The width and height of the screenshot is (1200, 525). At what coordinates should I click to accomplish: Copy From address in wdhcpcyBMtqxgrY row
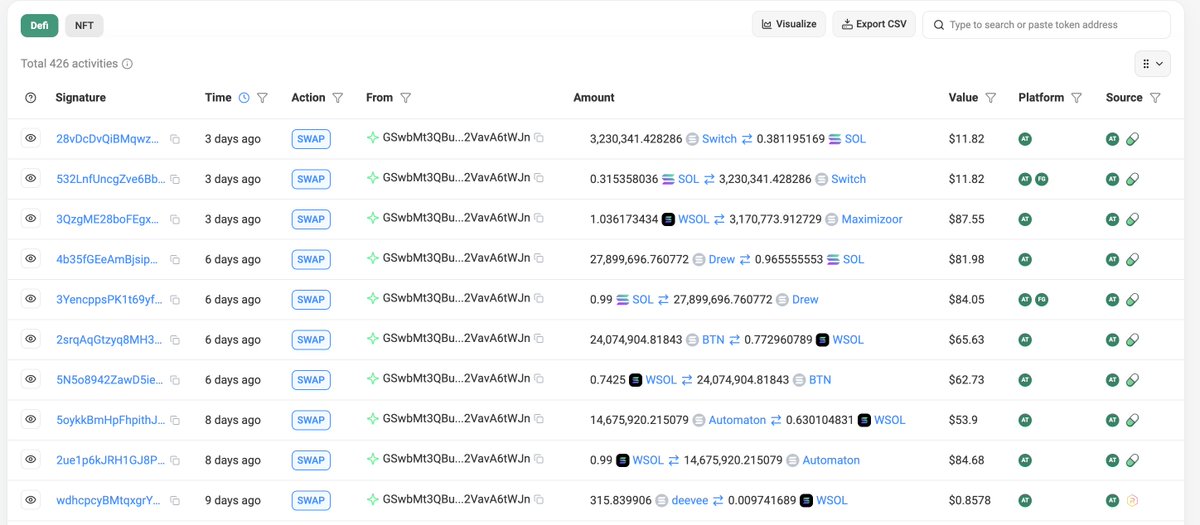[539, 499]
